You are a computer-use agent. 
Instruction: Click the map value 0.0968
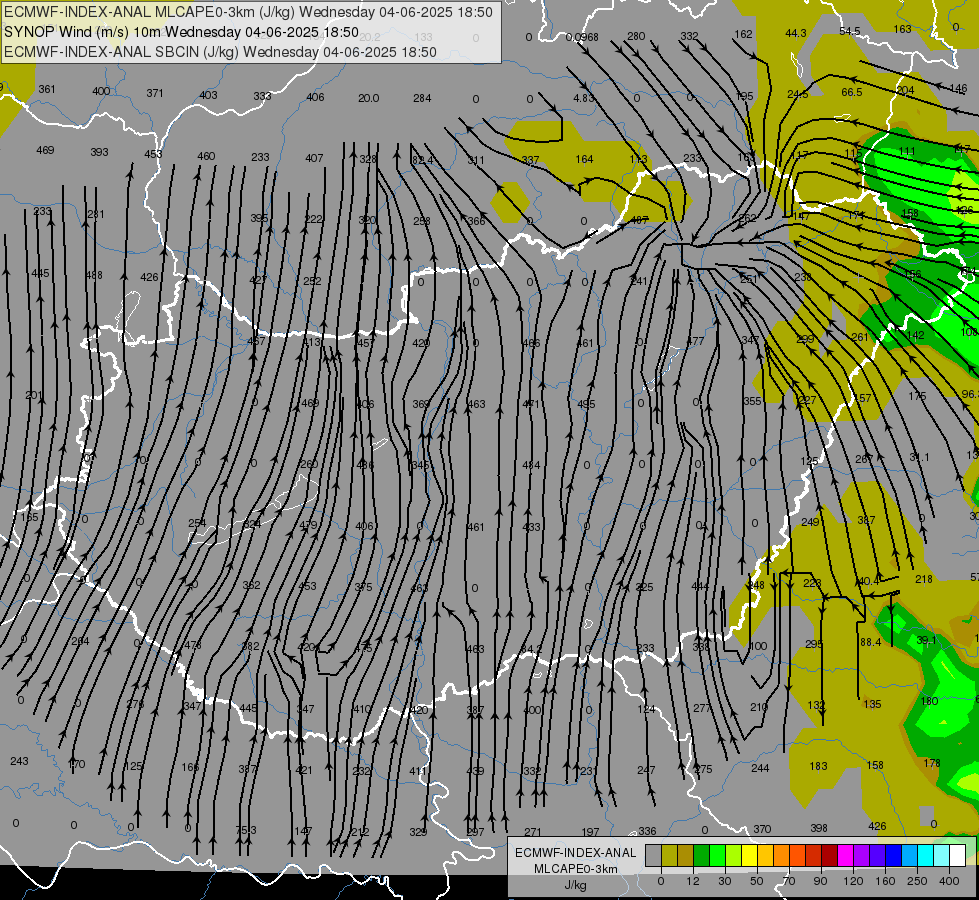582,37
